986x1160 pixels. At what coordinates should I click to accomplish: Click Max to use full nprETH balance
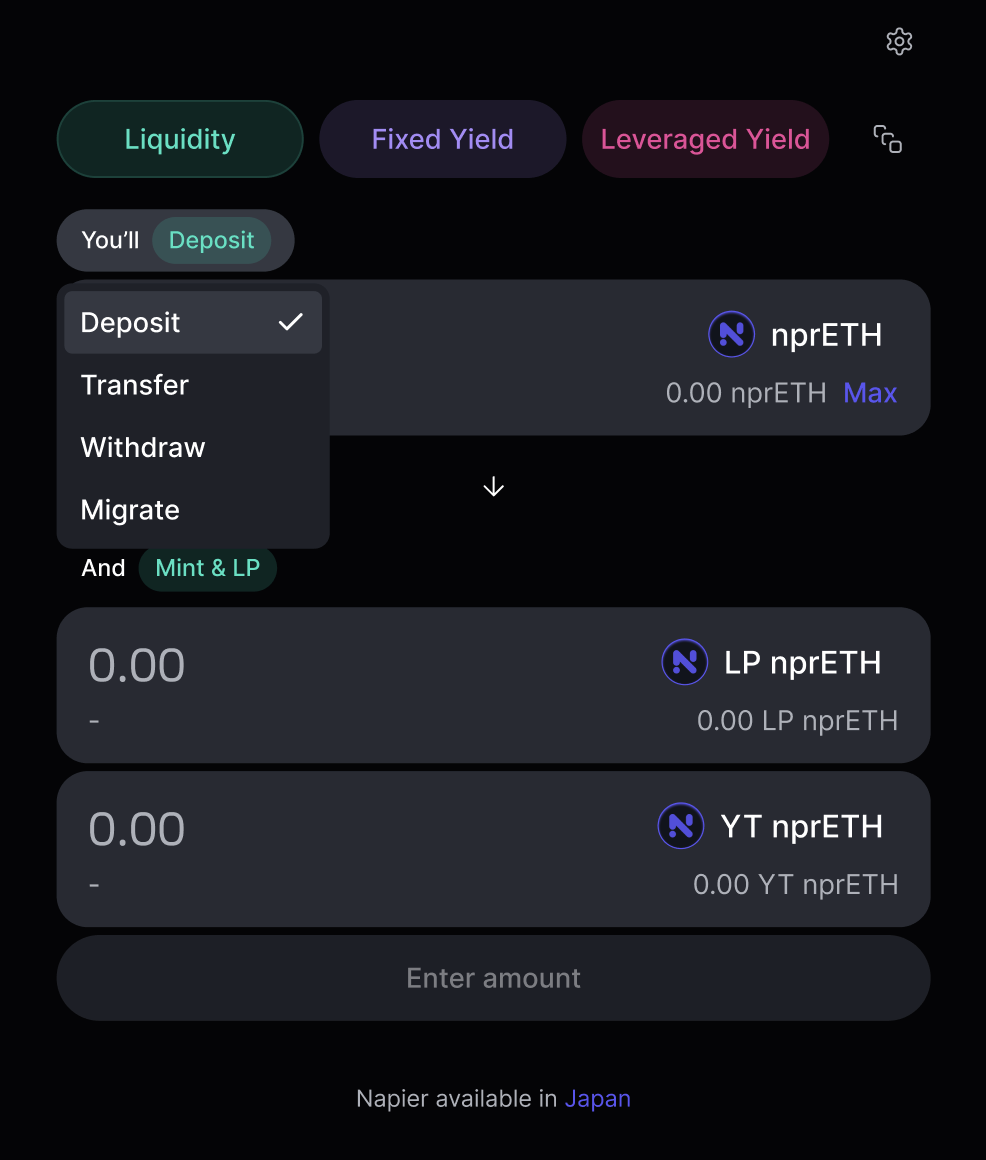pyautogui.click(x=870, y=393)
